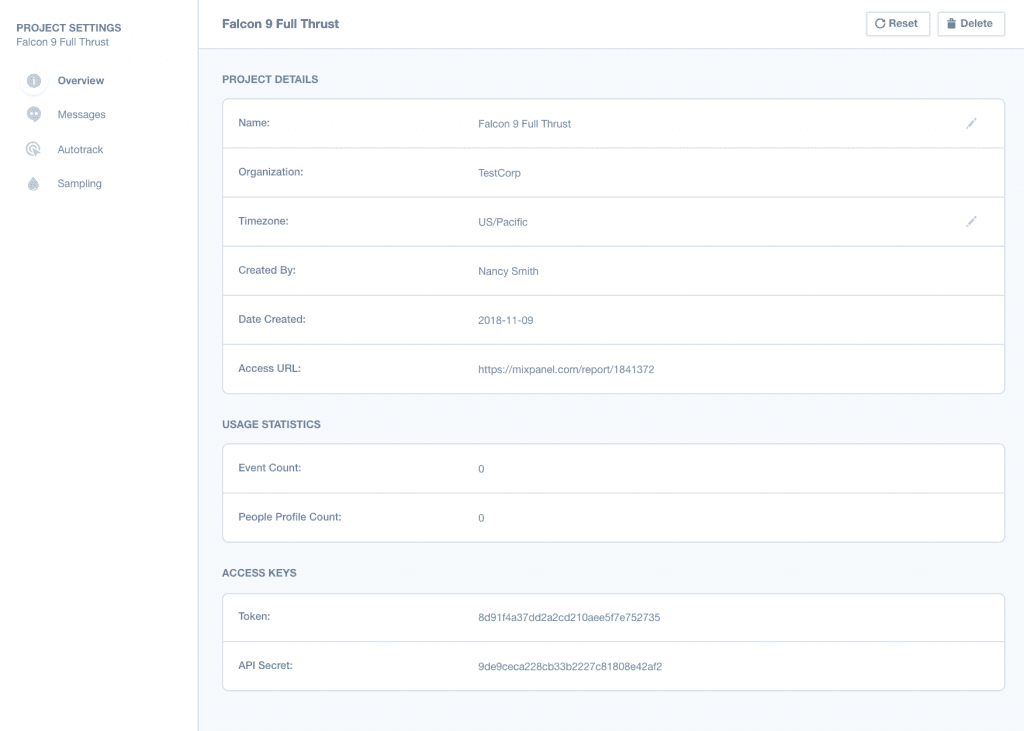The height and width of the screenshot is (731, 1024).
Task: Click the Overview info icon in sidebar
Action: pyautogui.click(x=34, y=81)
